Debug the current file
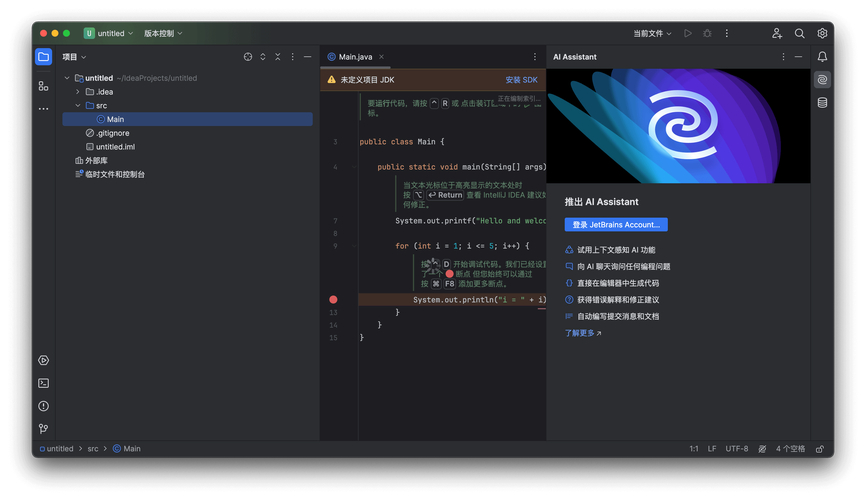 tap(707, 33)
